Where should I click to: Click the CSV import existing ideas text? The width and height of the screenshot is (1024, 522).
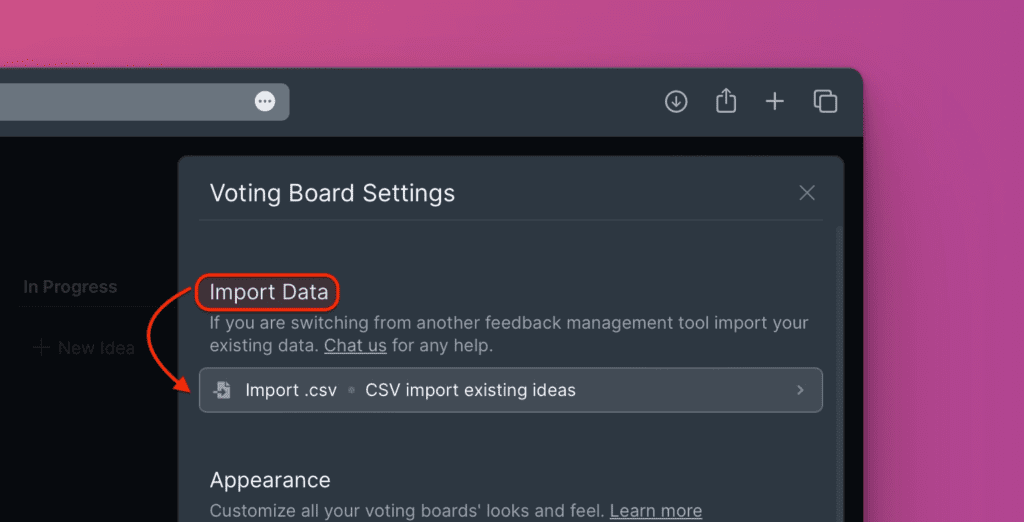click(470, 390)
